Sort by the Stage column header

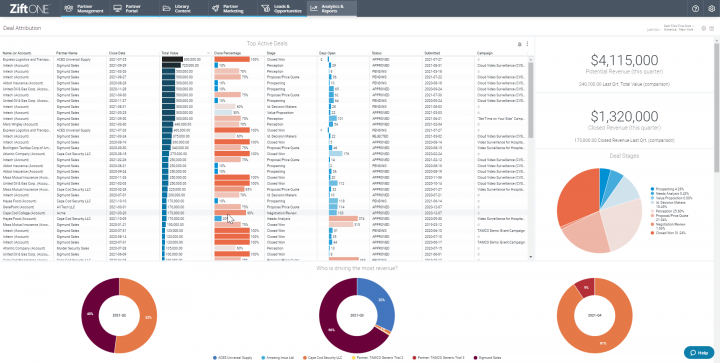pos(271,53)
